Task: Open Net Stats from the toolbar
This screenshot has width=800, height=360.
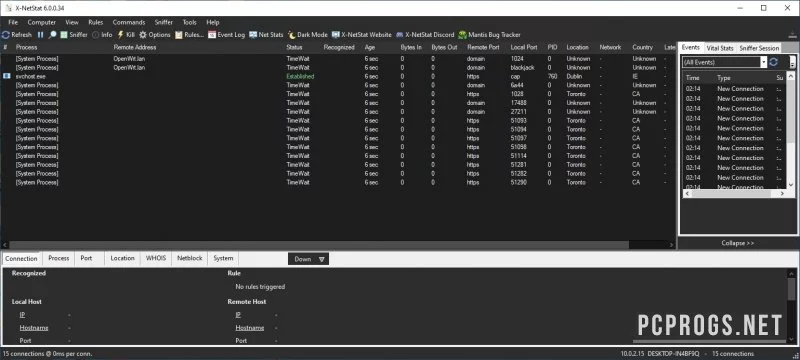Action: pos(266,35)
